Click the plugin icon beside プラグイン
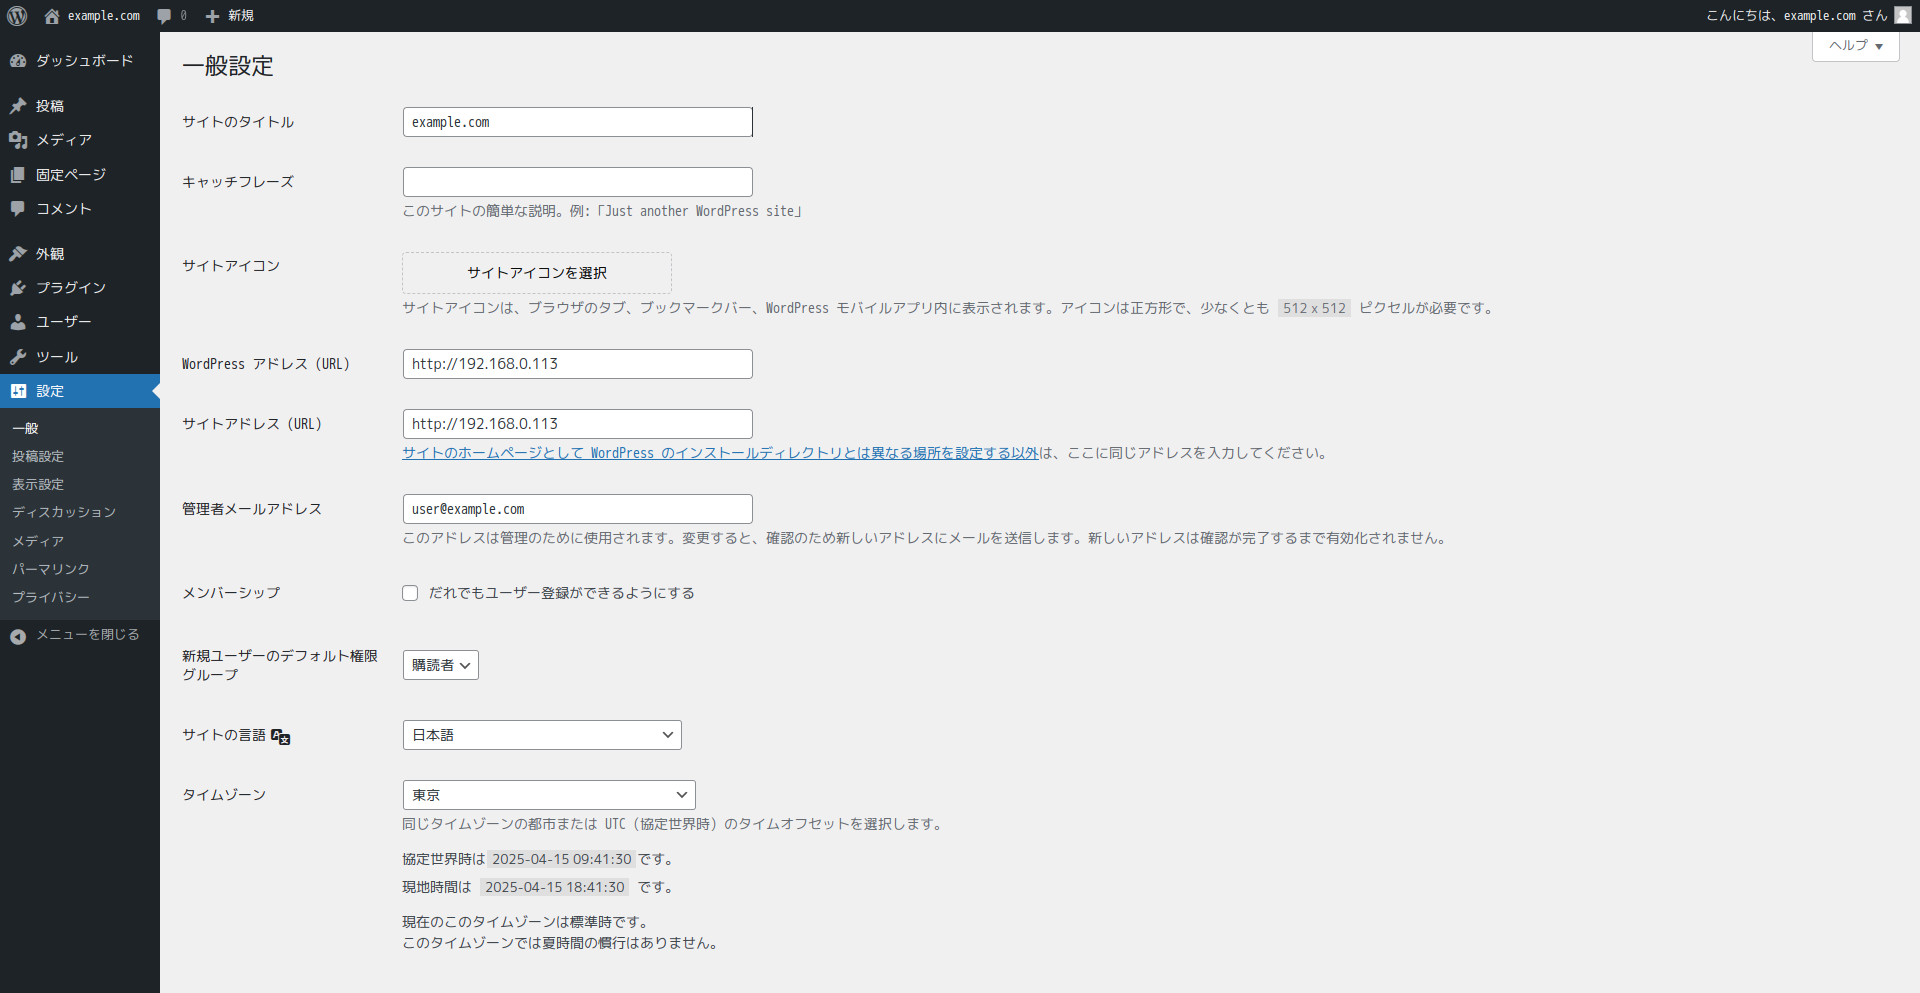This screenshot has height=993, width=1920. [x=18, y=288]
